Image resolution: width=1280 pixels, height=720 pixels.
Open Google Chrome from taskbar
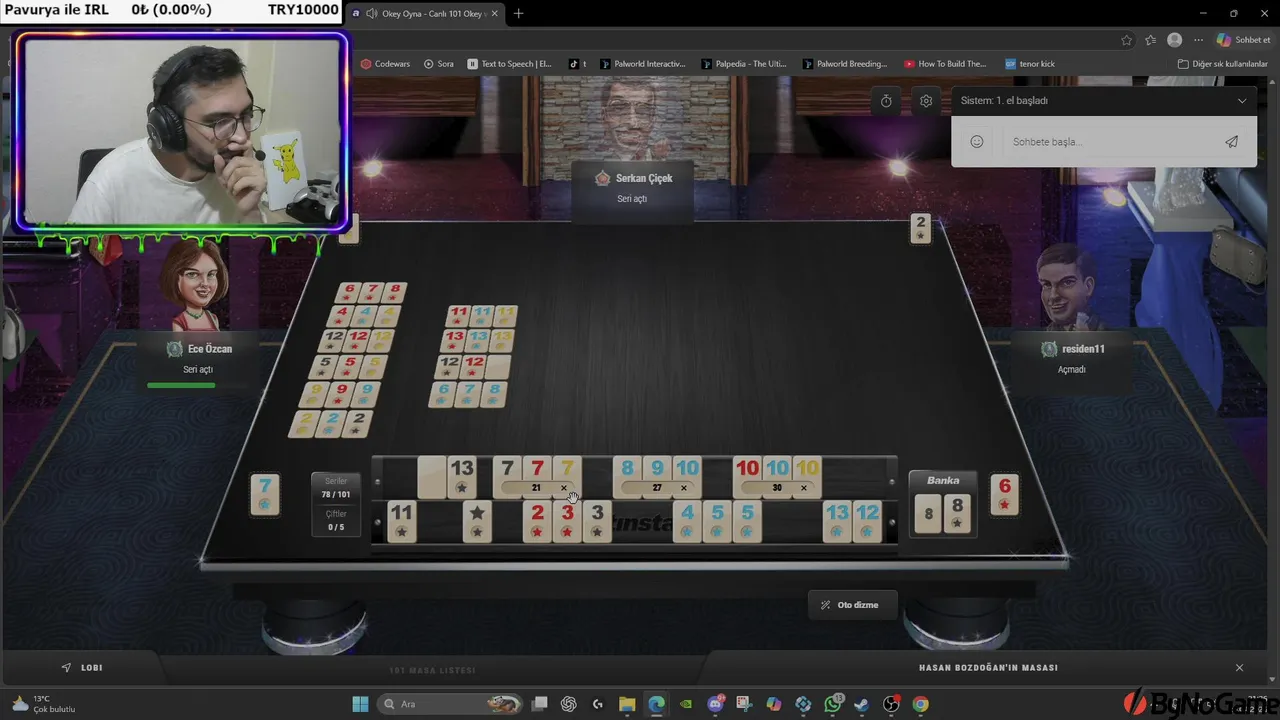920,704
